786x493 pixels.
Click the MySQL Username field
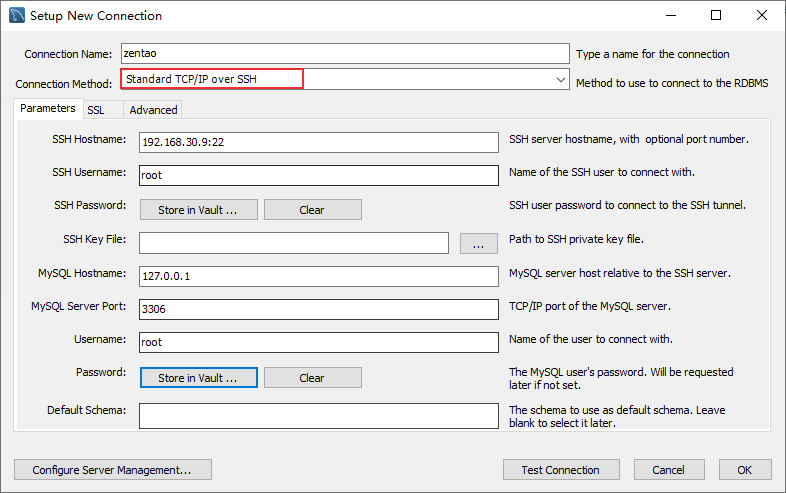click(x=319, y=343)
